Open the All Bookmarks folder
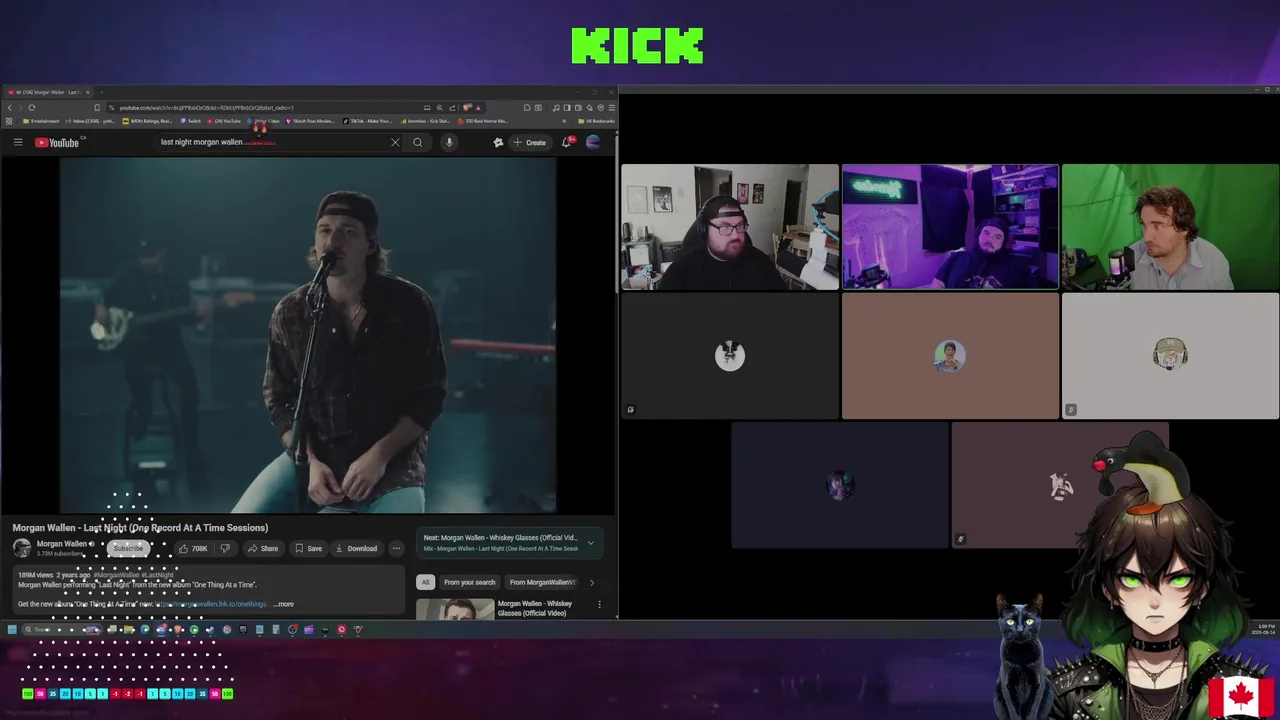The image size is (1280, 720). (596, 121)
